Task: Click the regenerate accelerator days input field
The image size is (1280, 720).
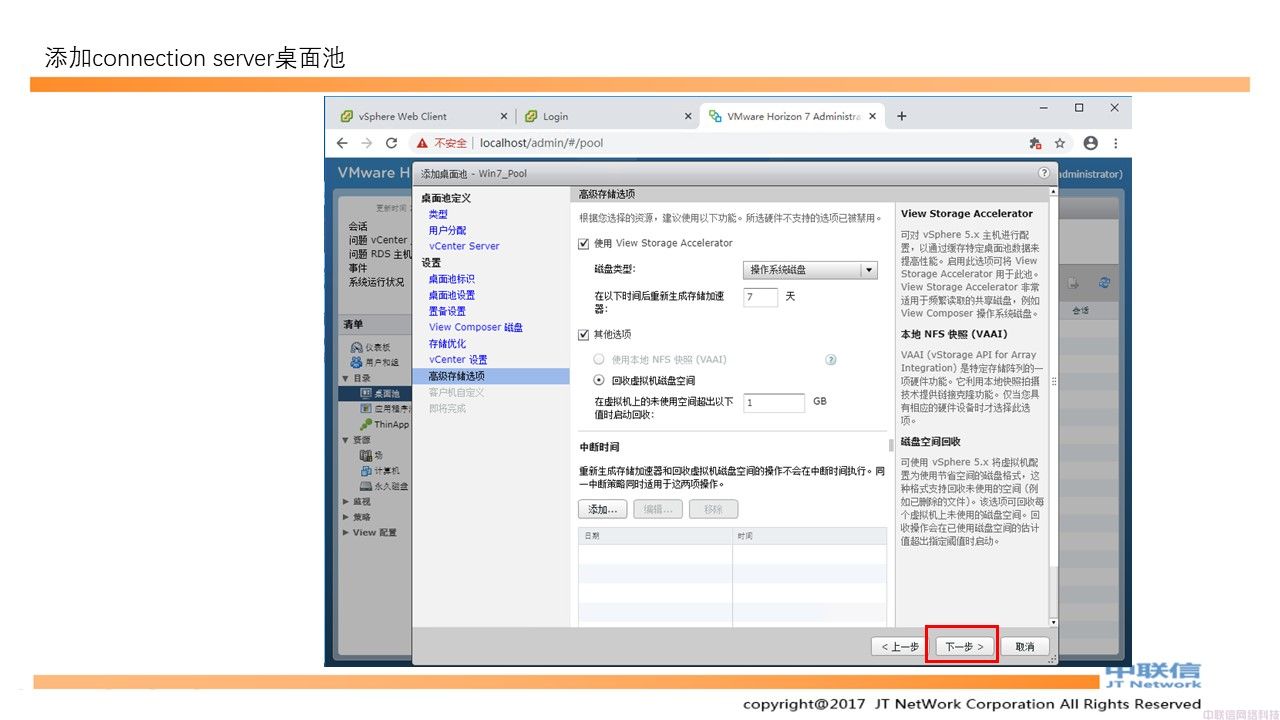Action: click(x=761, y=297)
